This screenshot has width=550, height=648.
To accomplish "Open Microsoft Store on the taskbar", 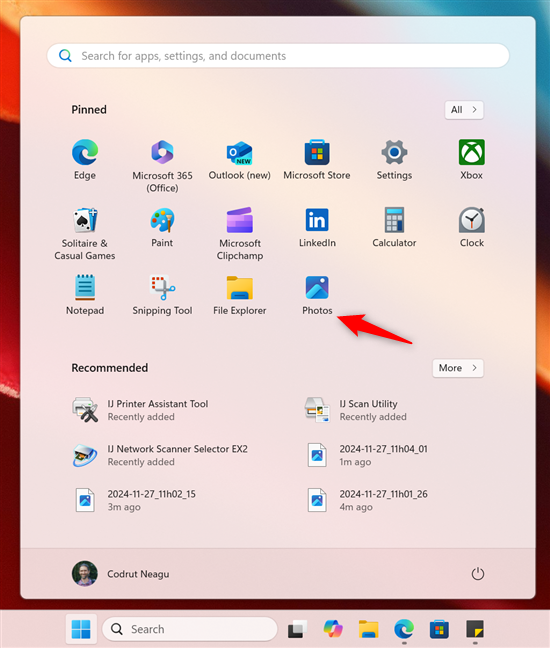I will 439,629.
